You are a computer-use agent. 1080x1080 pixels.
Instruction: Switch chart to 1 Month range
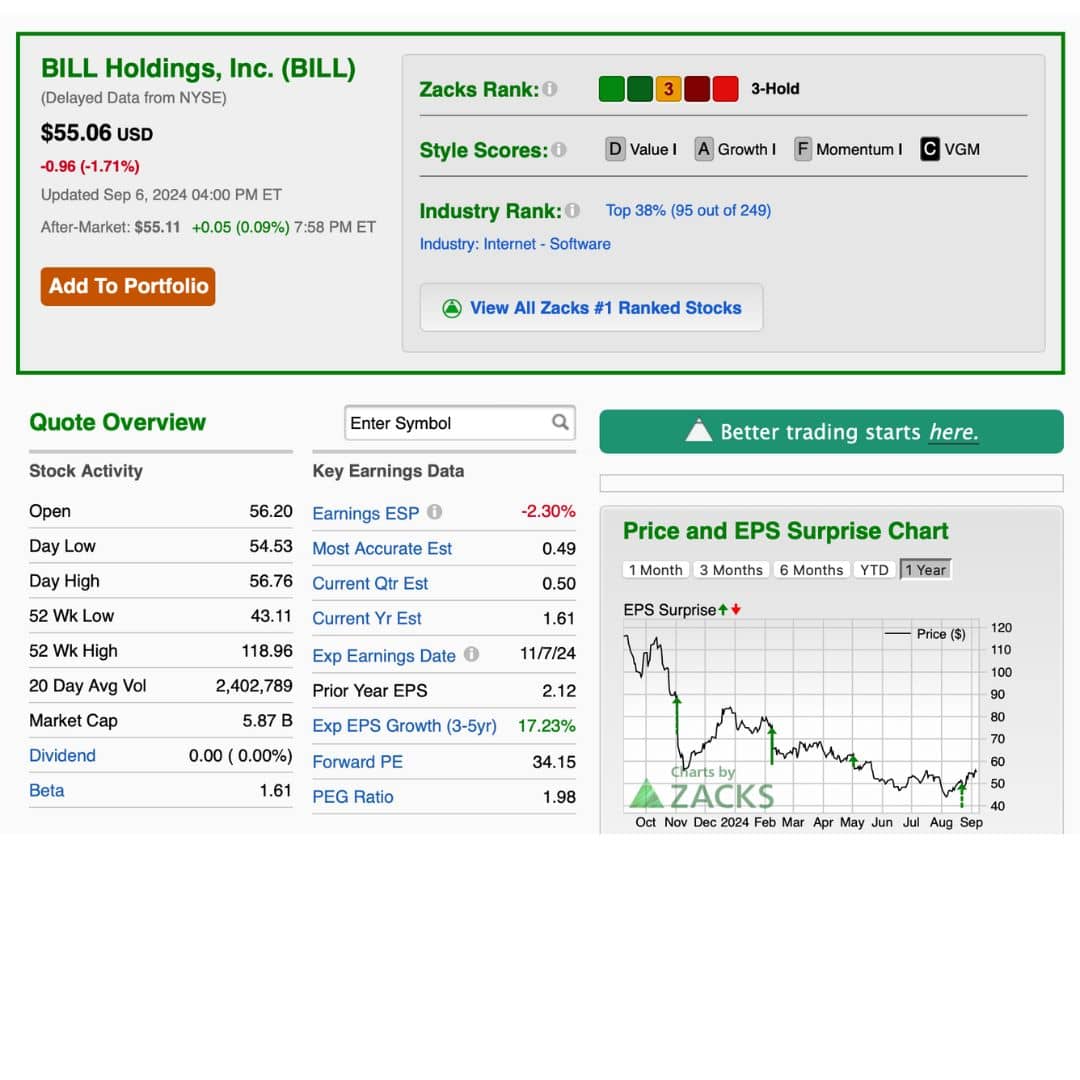[x=655, y=570]
